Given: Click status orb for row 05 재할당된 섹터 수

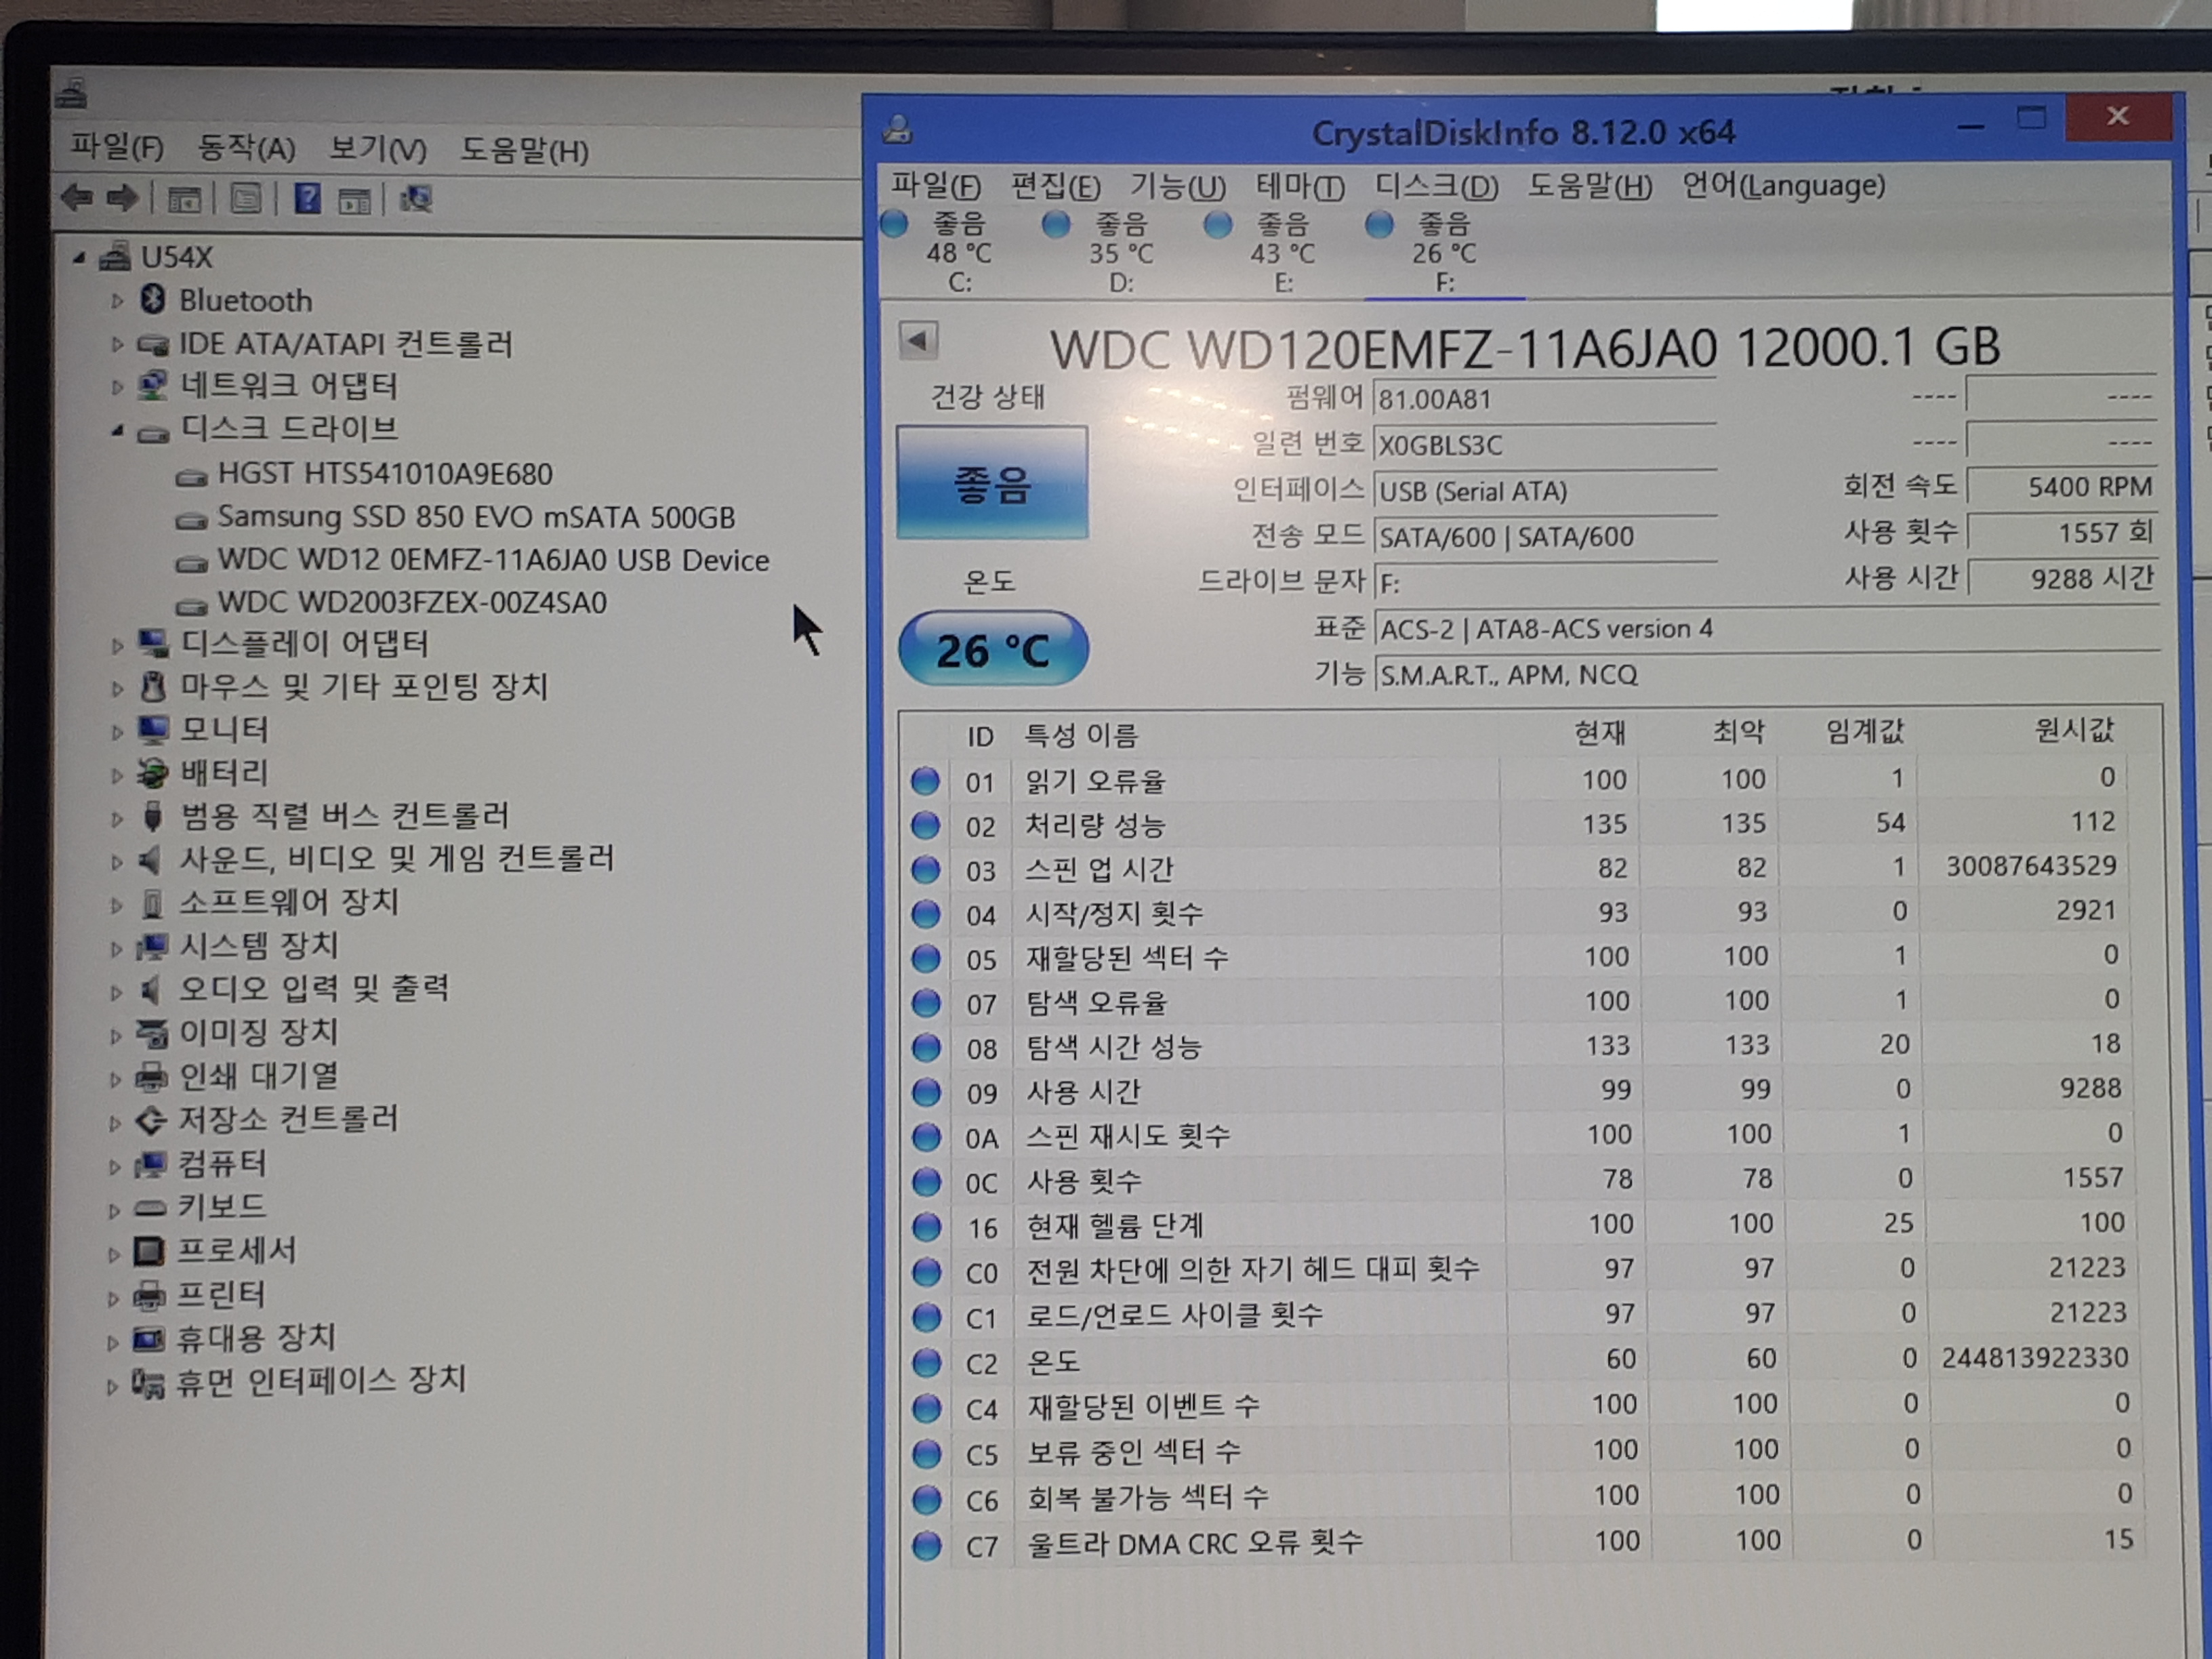Looking at the screenshot, I should point(926,958).
